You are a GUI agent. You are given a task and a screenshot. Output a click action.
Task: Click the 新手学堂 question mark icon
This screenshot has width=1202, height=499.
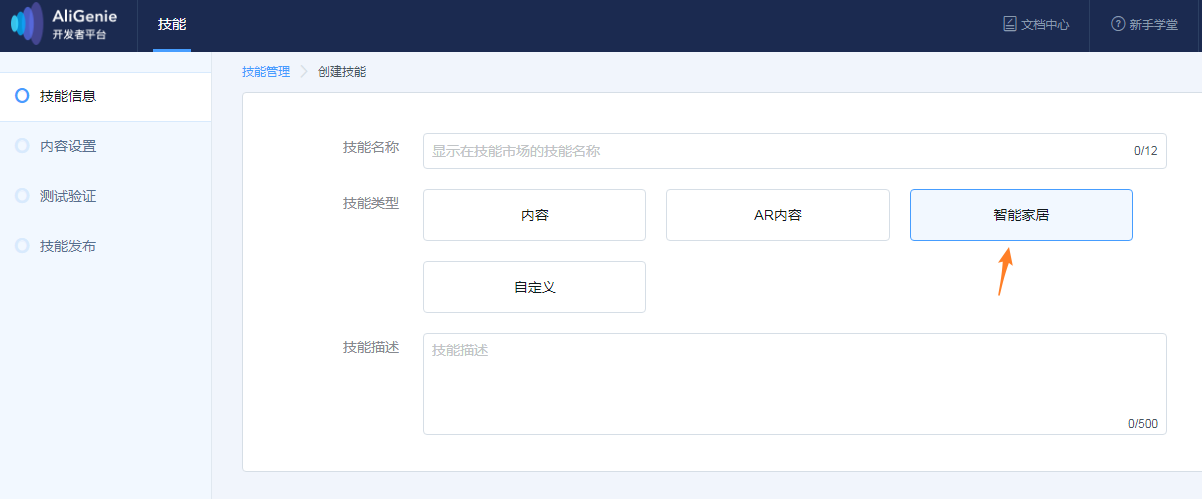[x=1118, y=24]
